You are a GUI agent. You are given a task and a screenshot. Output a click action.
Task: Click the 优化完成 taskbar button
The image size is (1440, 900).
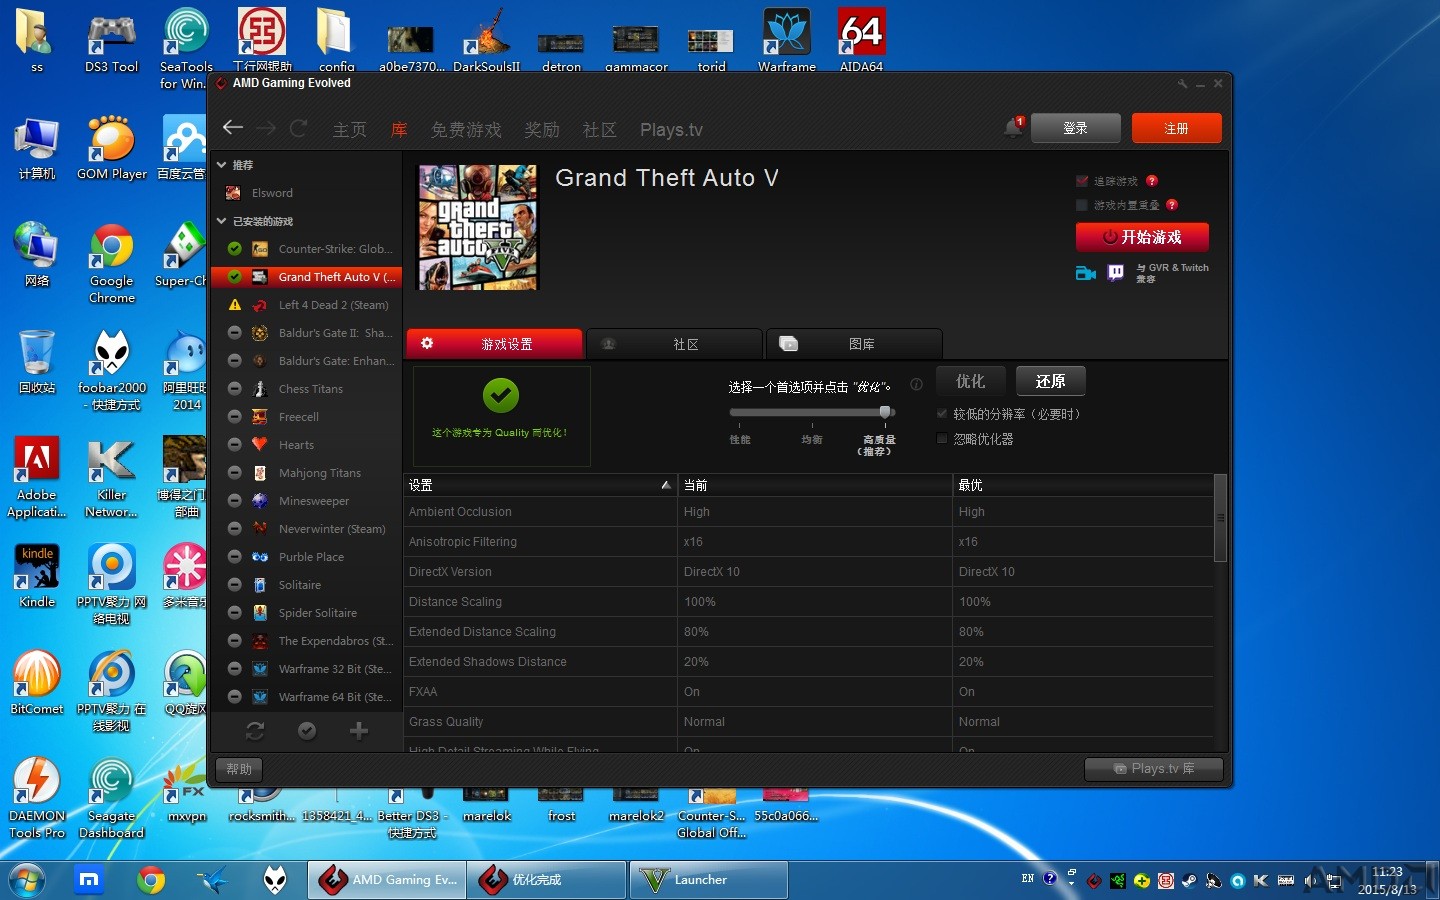pyautogui.click(x=546, y=880)
